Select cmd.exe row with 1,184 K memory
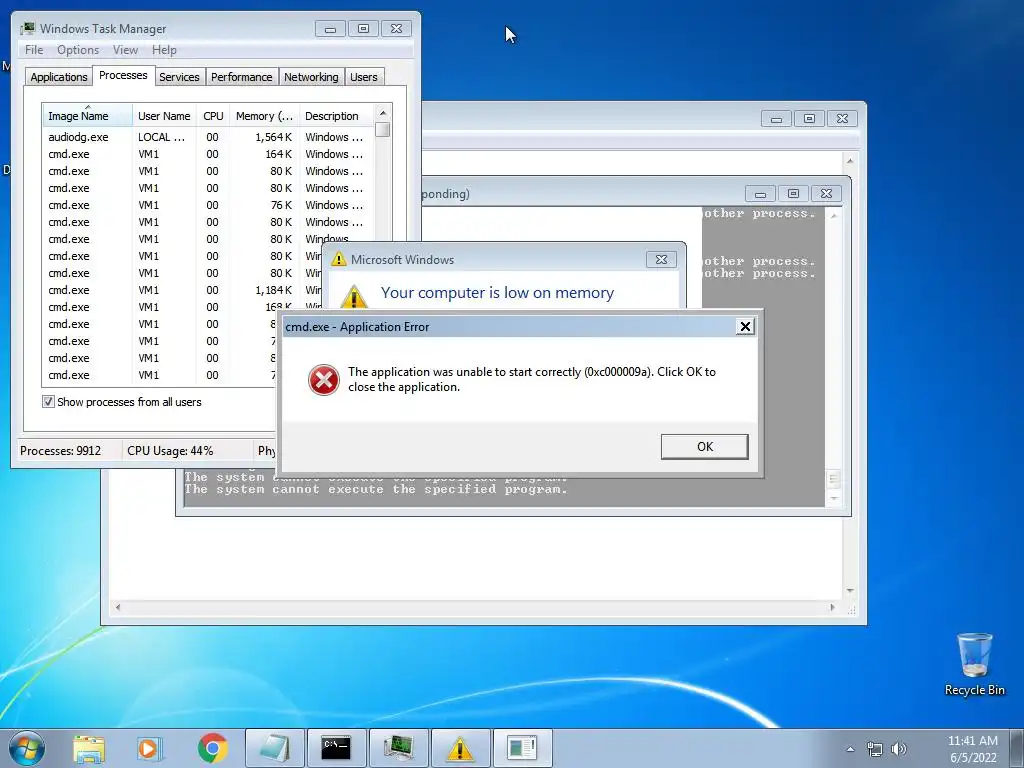The height and width of the screenshot is (768, 1024). coord(183,290)
